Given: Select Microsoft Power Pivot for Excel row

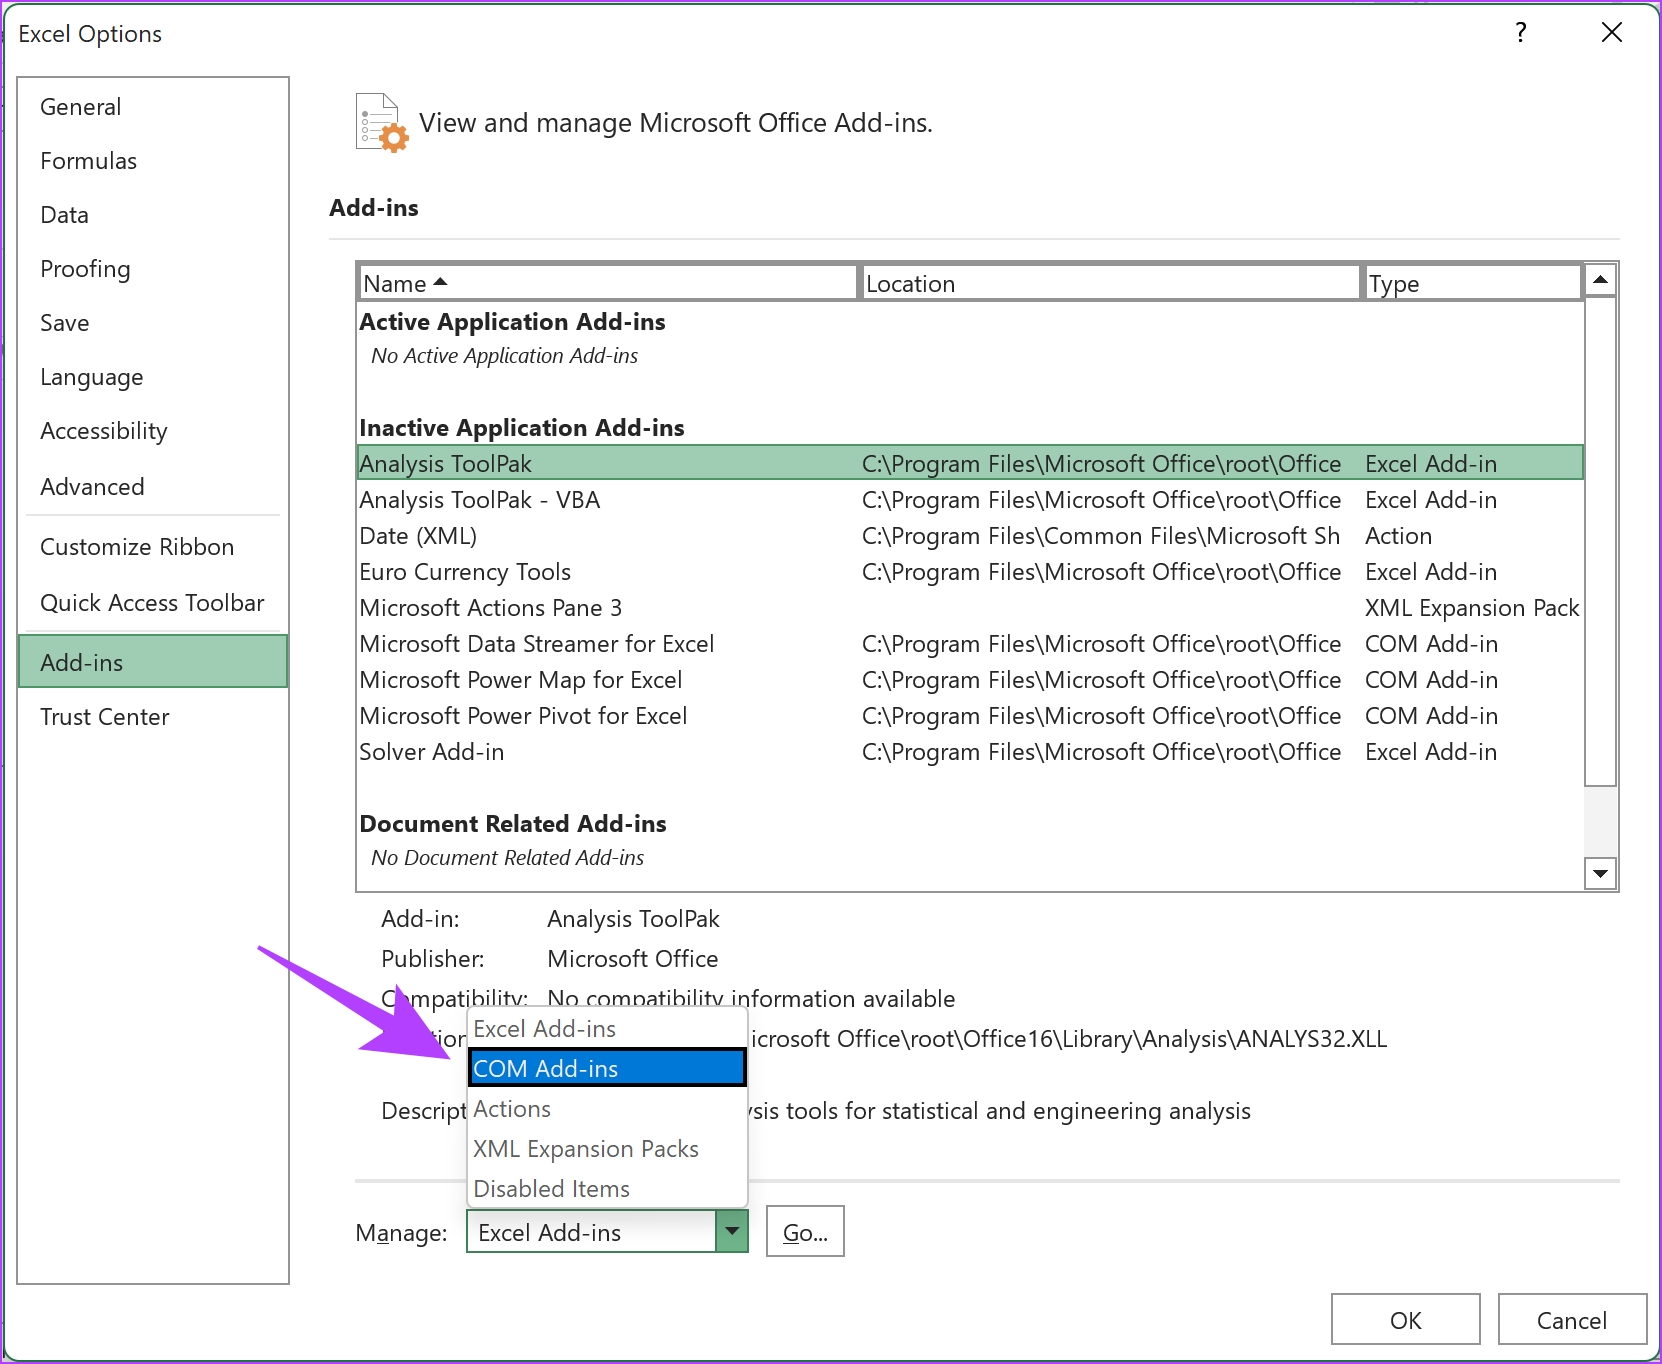Looking at the screenshot, I should pyautogui.click(x=970, y=716).
